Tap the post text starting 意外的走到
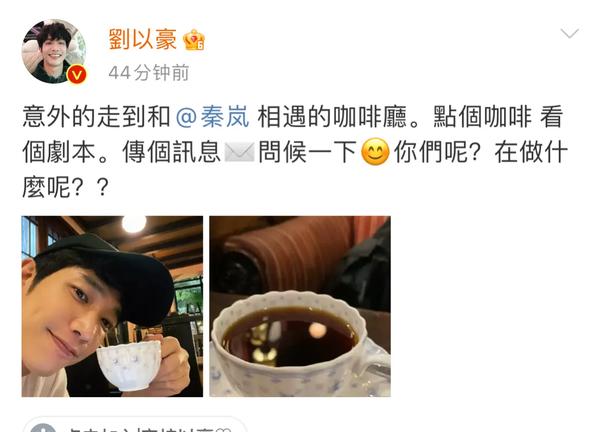 click(x=295, y=152)
